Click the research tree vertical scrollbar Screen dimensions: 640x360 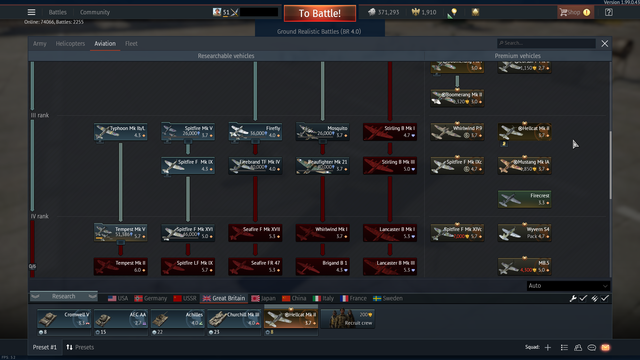611,165
